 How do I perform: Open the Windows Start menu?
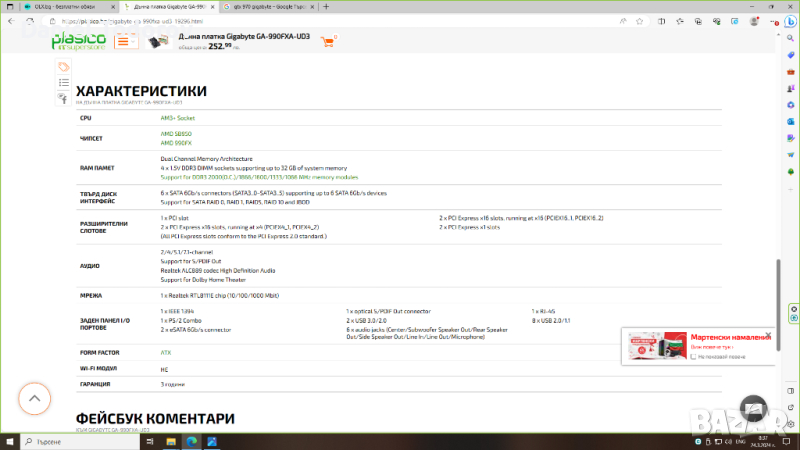click(10, 441)
